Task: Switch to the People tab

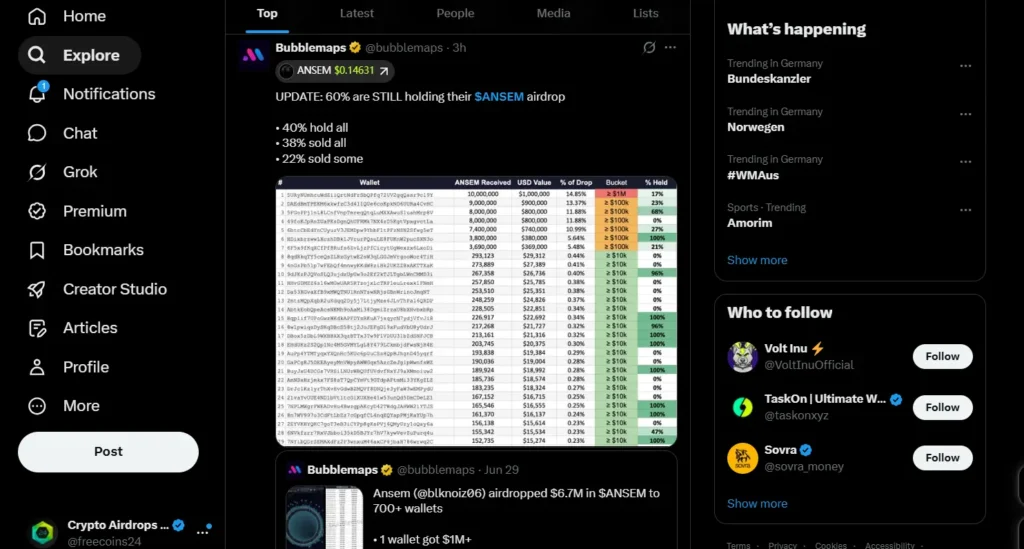Action: point(455,14)
